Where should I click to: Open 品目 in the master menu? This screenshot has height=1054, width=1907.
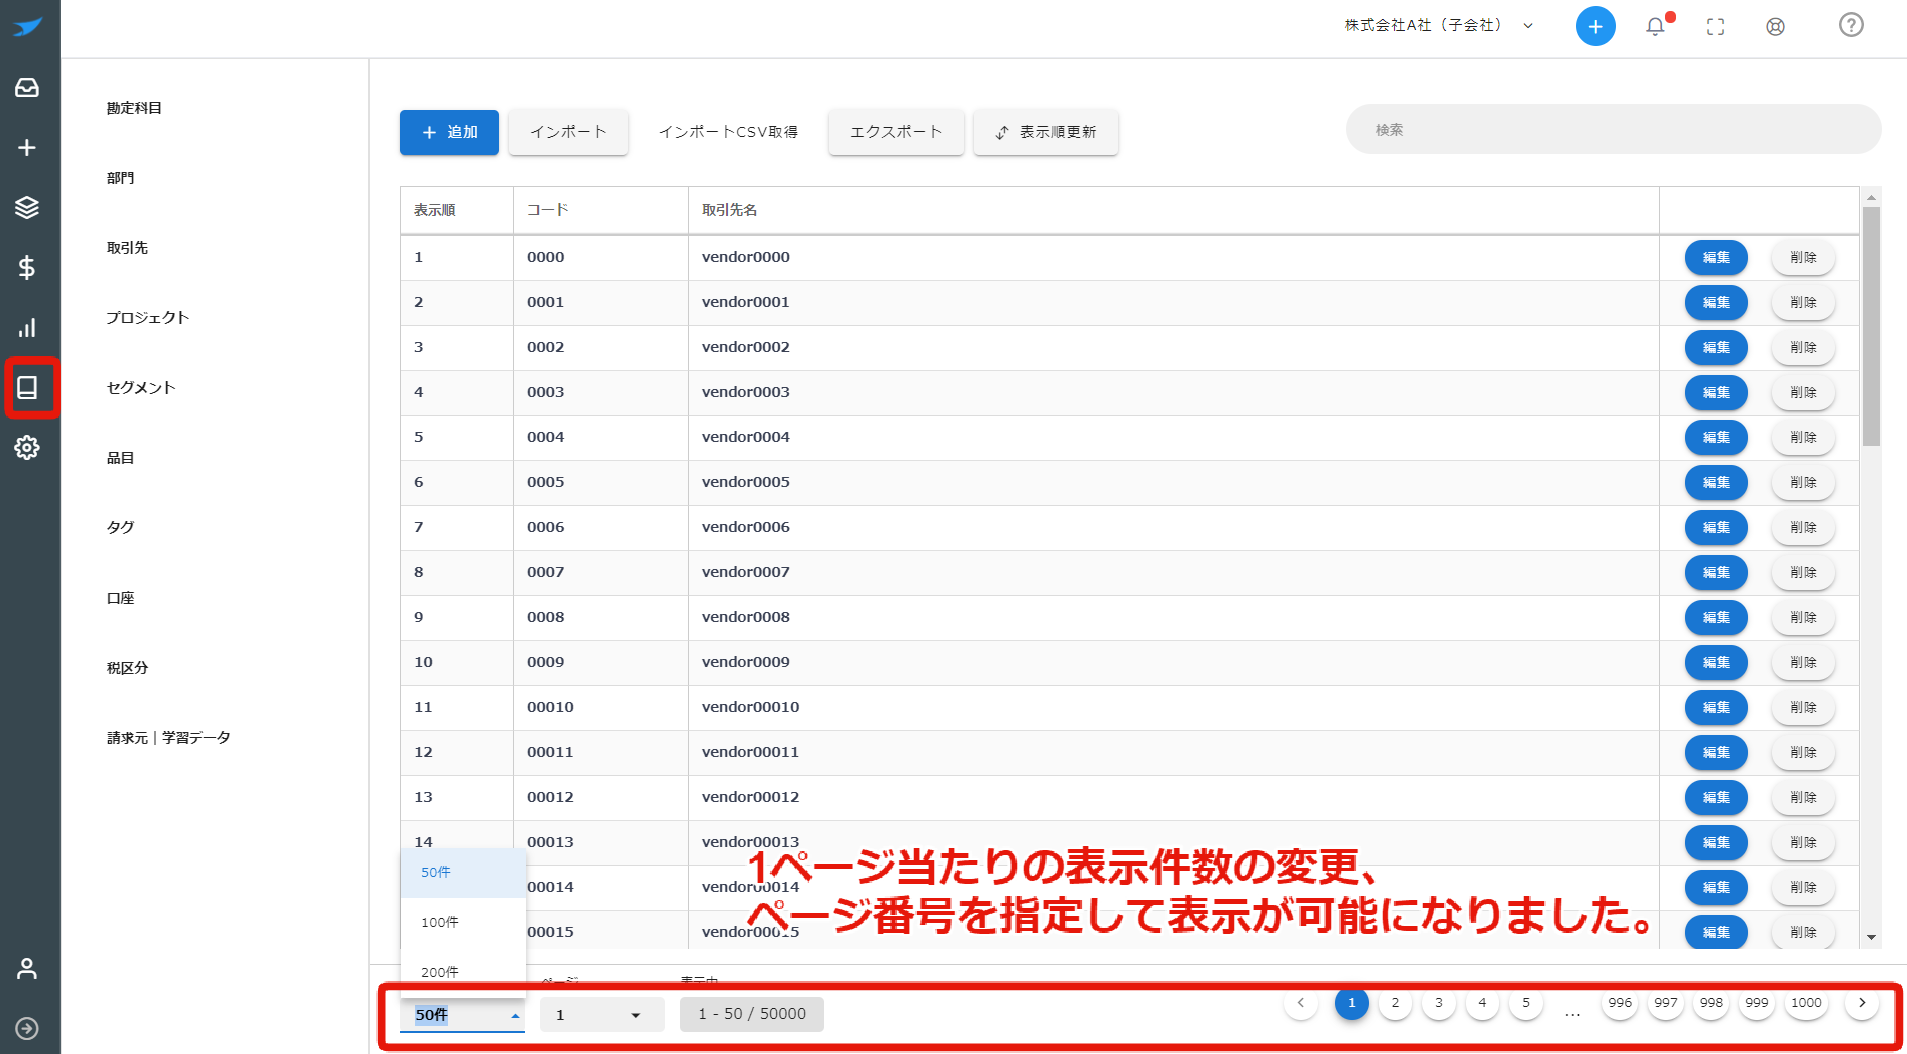point(120,458)
